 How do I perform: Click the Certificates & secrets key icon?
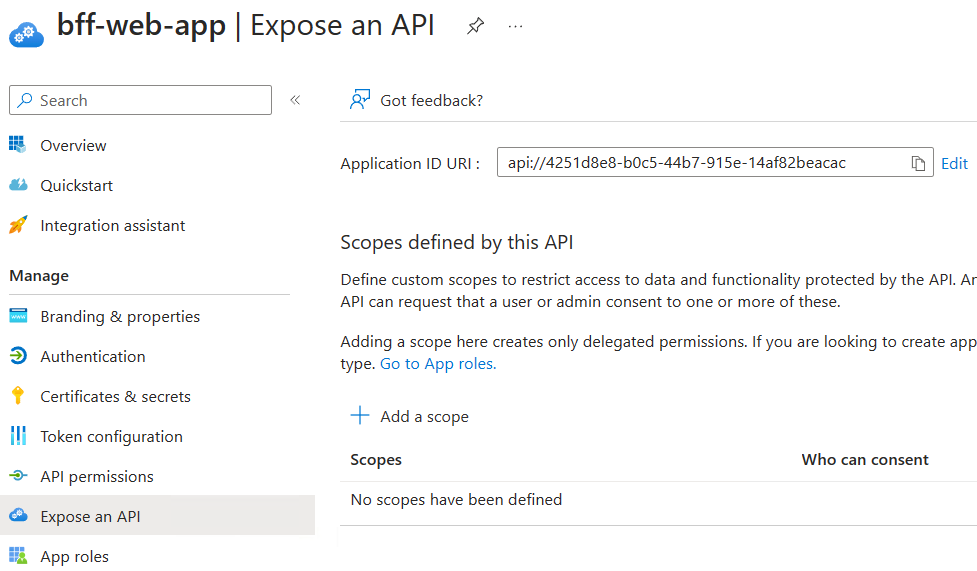coord(18,395)
